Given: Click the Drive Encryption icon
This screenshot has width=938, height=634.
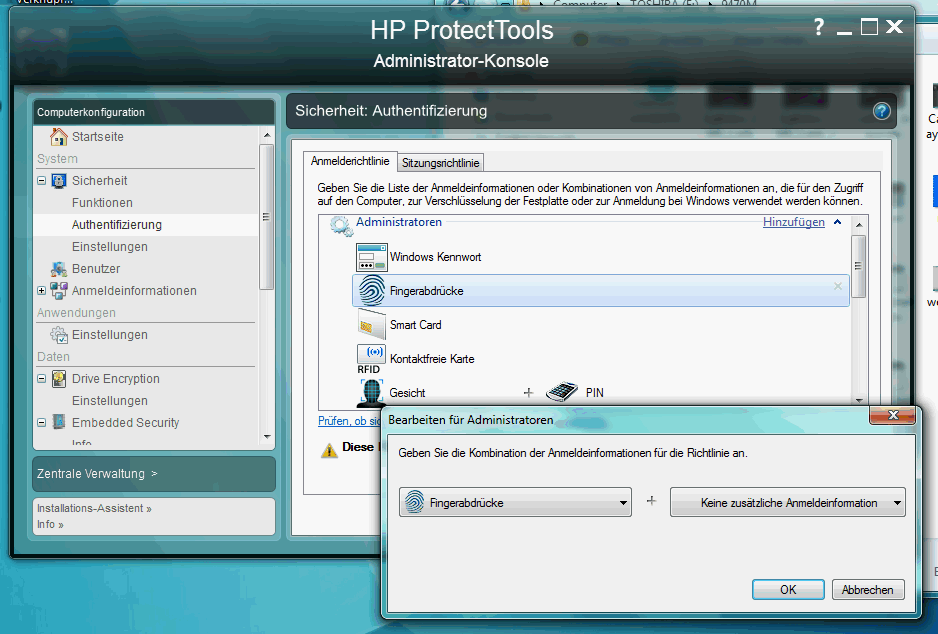Looking at the screenshot, I should (59, 379).
